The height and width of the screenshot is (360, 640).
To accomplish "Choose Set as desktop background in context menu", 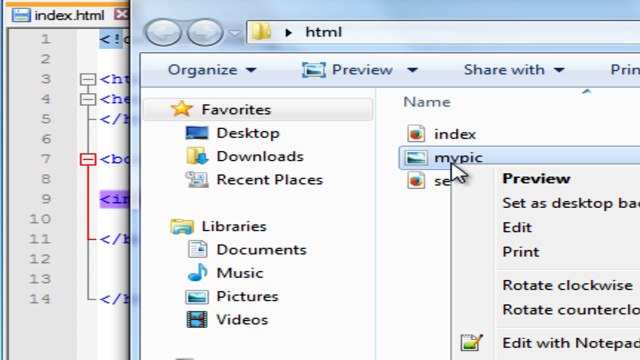I will tap(571, 203).
